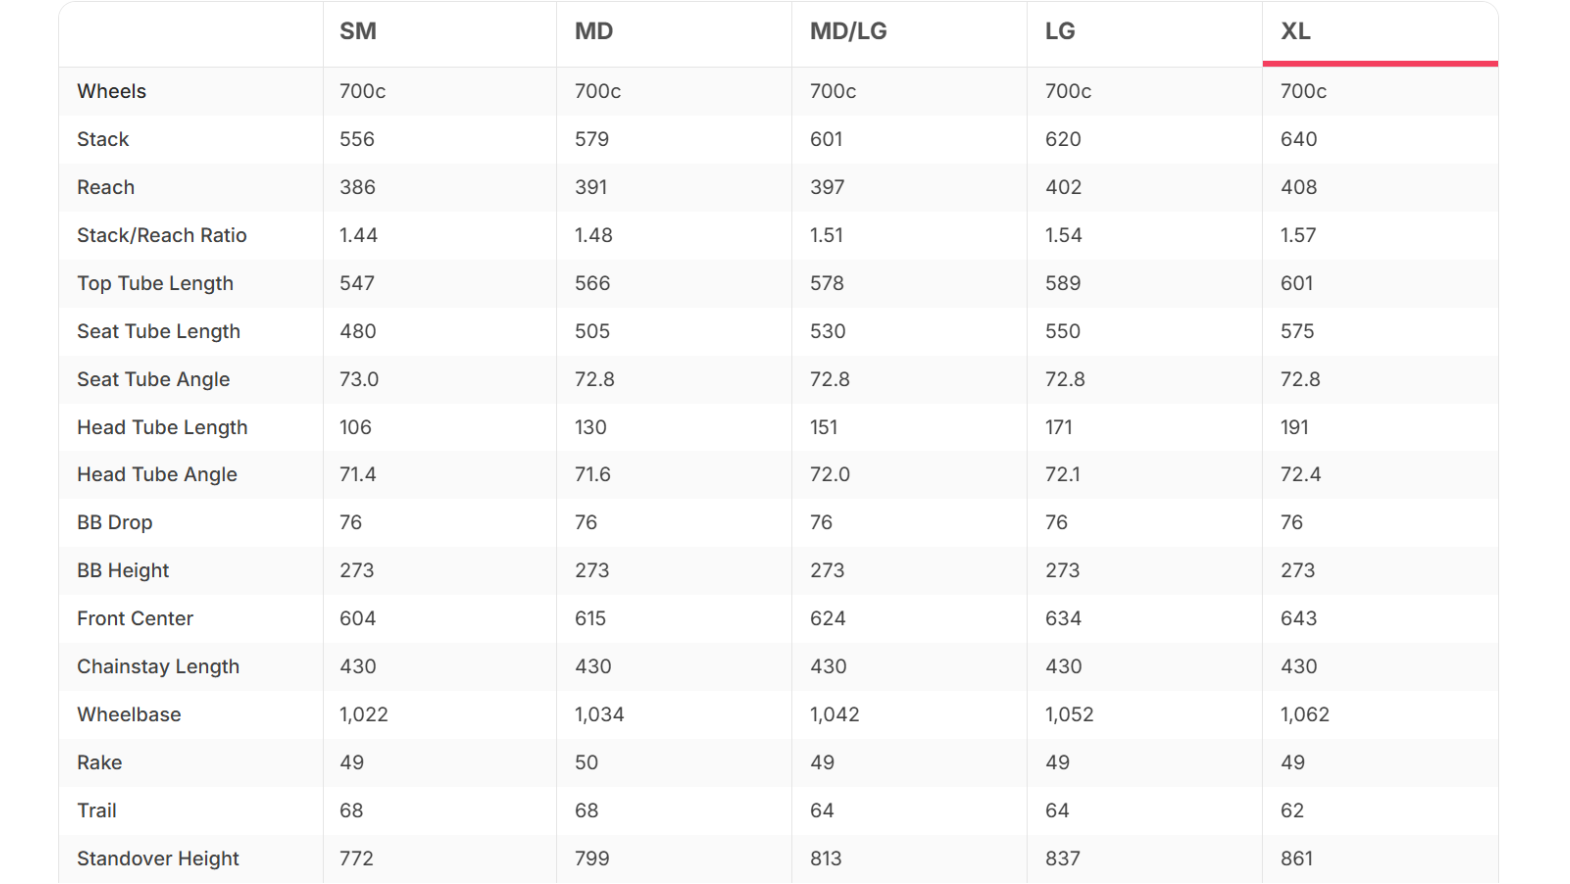Screen dimensions: 1570x884
Task: Click the Seat Tube Angle row label
Action: point(153,379)
